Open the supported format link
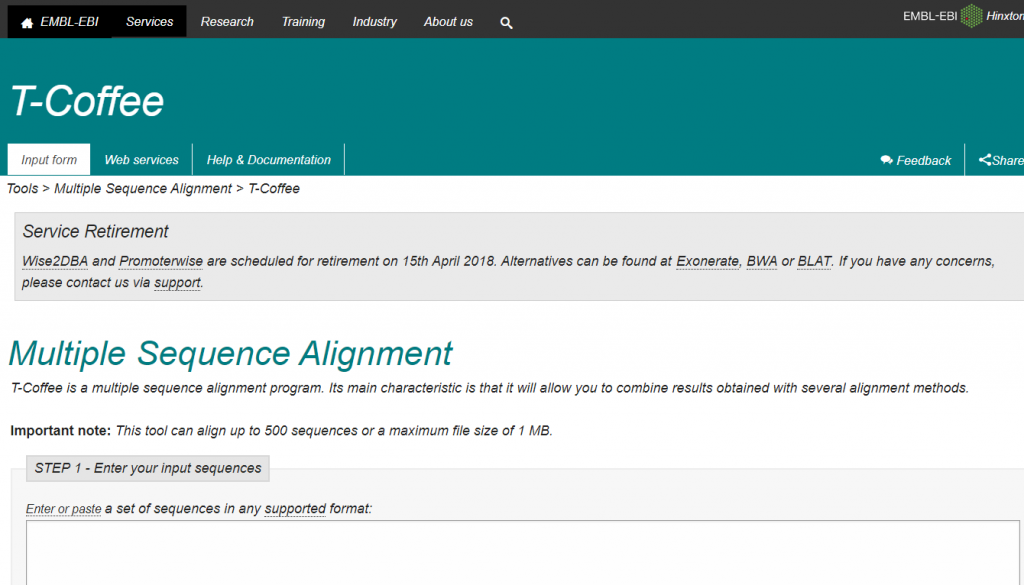Image resolution: width=1024 pixels, height=585 pixels. click(295, 509)
